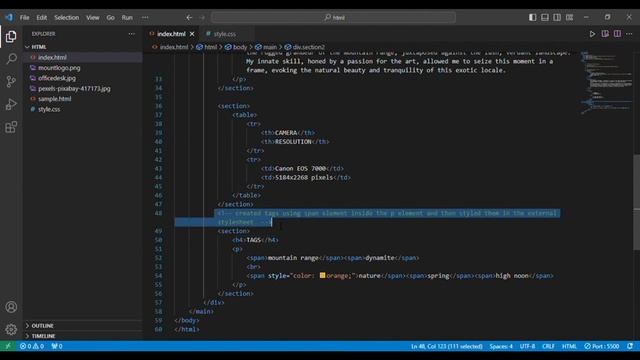The image size is (640, 360).
Task: Collapse the HTML folder in Explorer
Action: click(39, 47)
